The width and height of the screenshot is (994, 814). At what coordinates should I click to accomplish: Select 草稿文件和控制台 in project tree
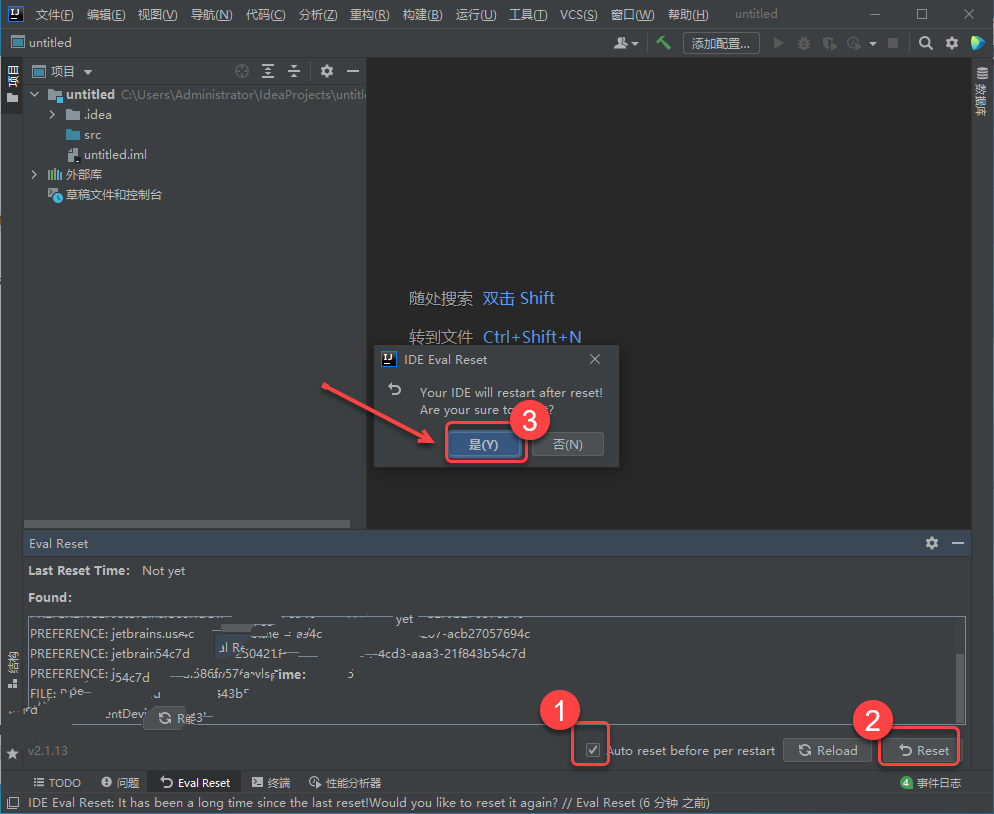105,195
